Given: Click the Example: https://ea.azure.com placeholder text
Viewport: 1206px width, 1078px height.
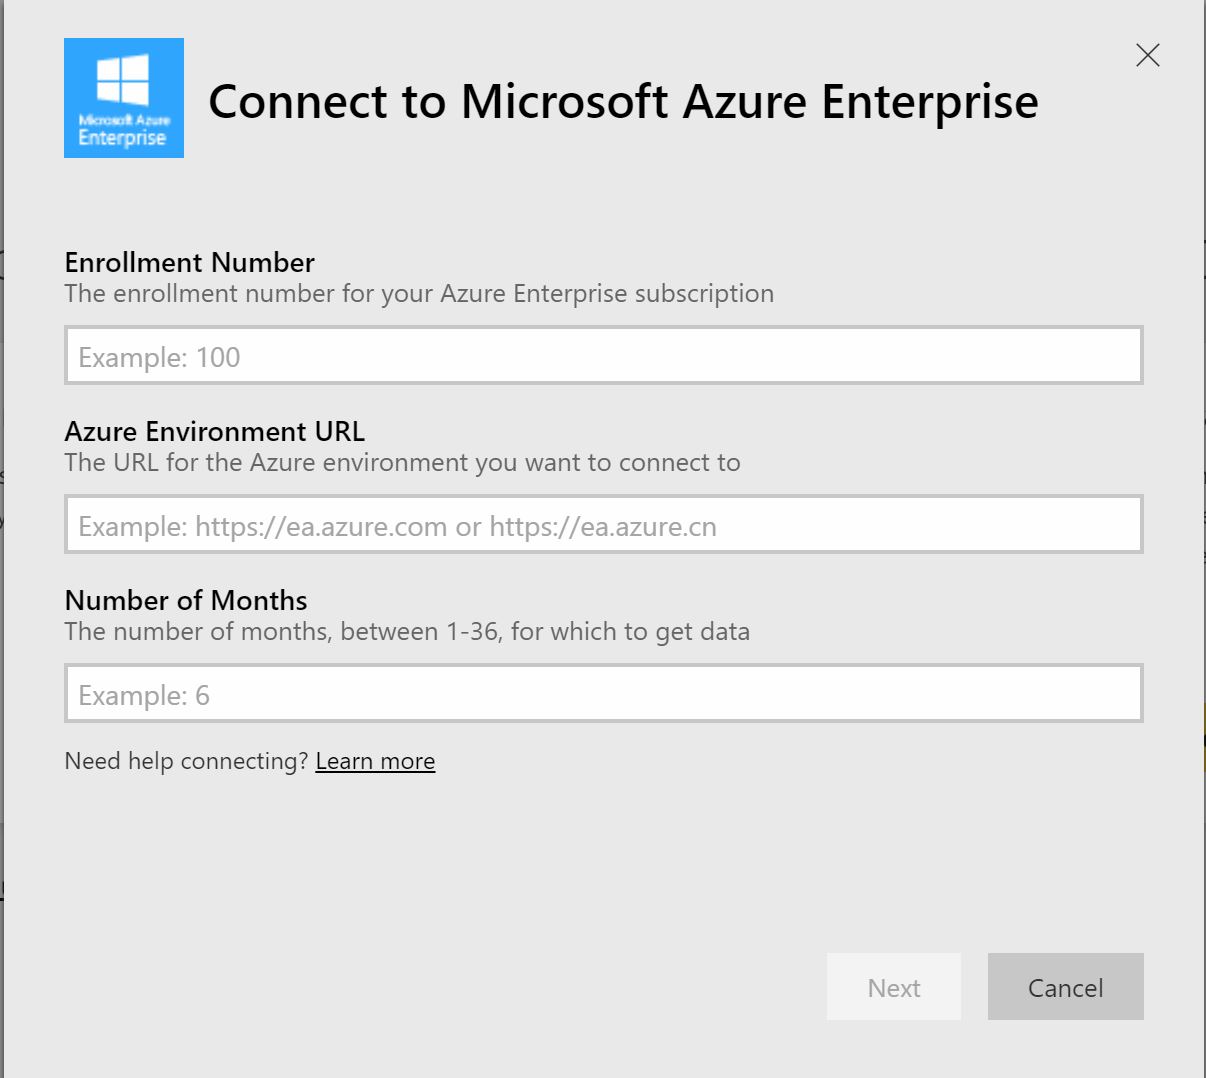Looking at the screenshot, I should tap(394, 527).
